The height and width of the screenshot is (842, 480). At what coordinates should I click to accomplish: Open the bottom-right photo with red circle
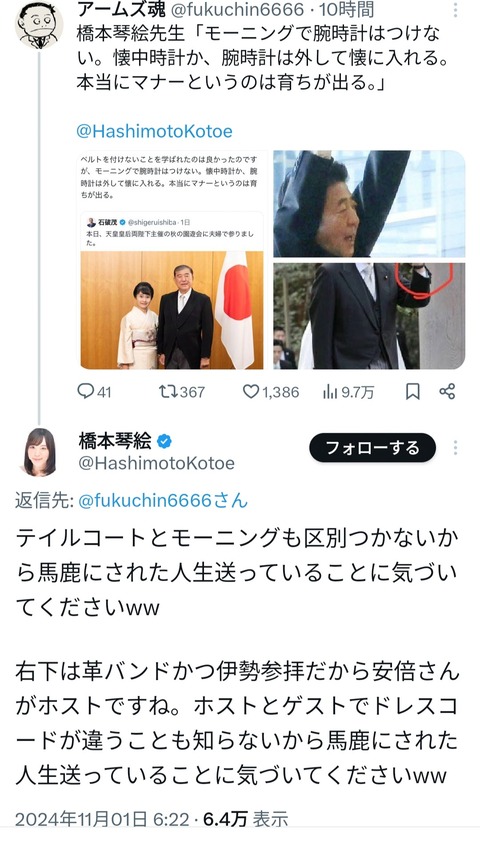369,316
